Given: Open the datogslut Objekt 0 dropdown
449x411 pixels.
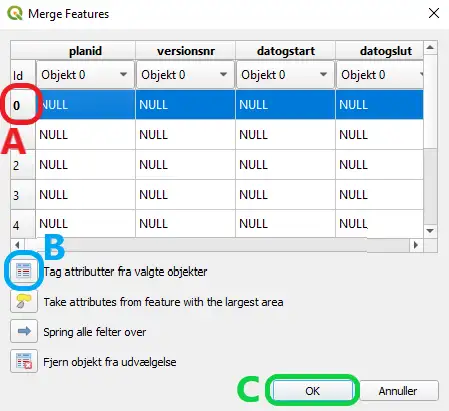Looking at the screenshot, I should click(x=380, y=74).
